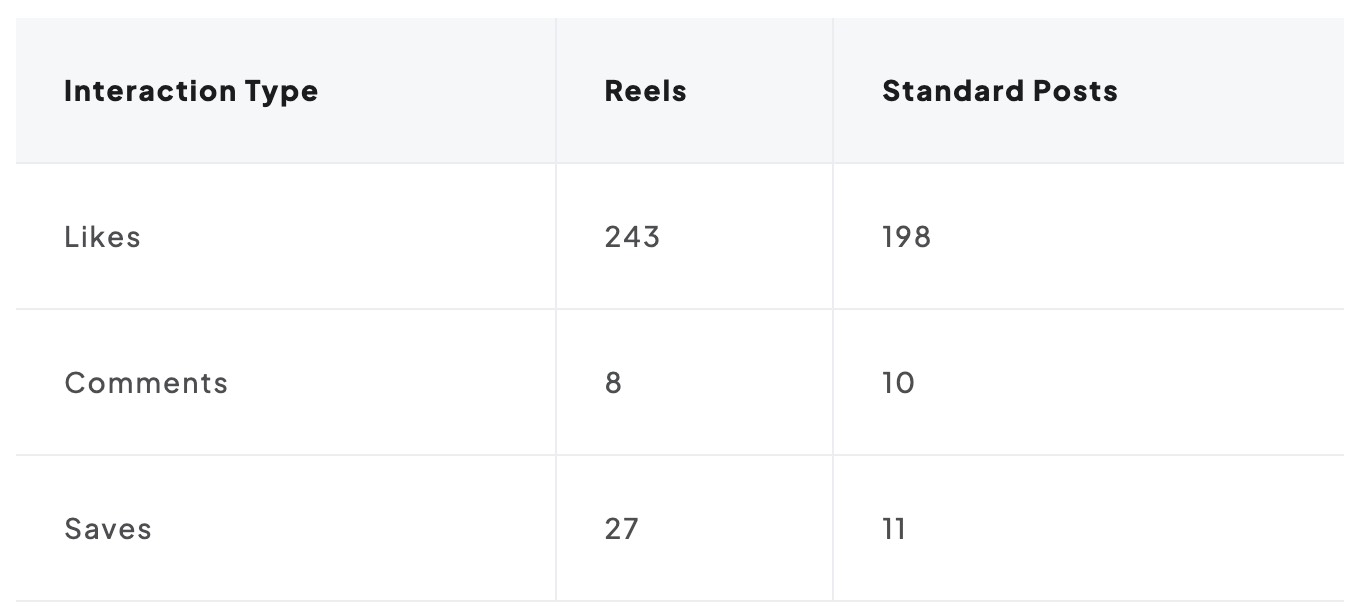Click the Standard Posts likes value 198
Image resolution: width=1356 pixels, height=614 pixels.
[906, 237]
